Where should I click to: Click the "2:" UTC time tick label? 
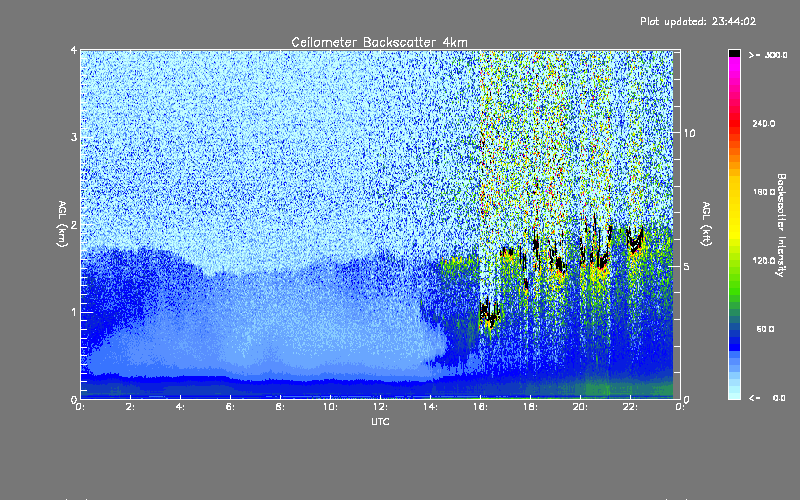(x=131, y=407)
